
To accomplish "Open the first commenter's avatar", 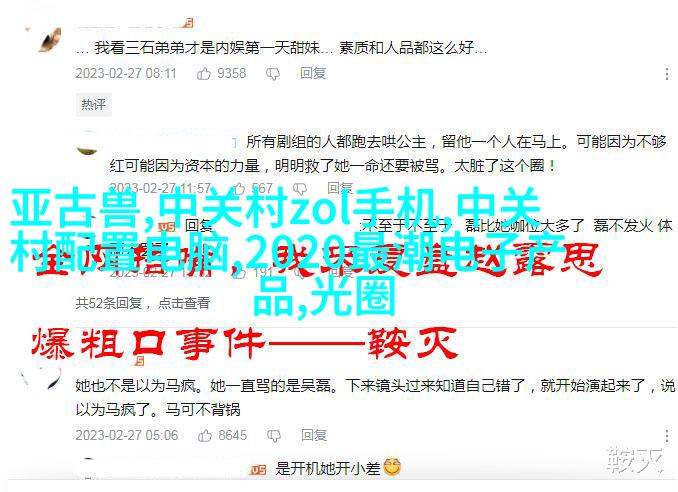I will pos(49,40).
